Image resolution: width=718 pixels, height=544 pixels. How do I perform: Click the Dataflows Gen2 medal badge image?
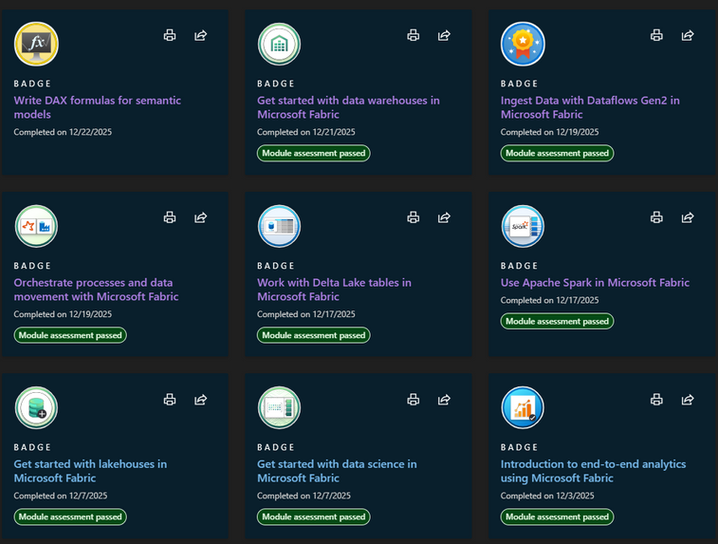[x=523, y=44]
